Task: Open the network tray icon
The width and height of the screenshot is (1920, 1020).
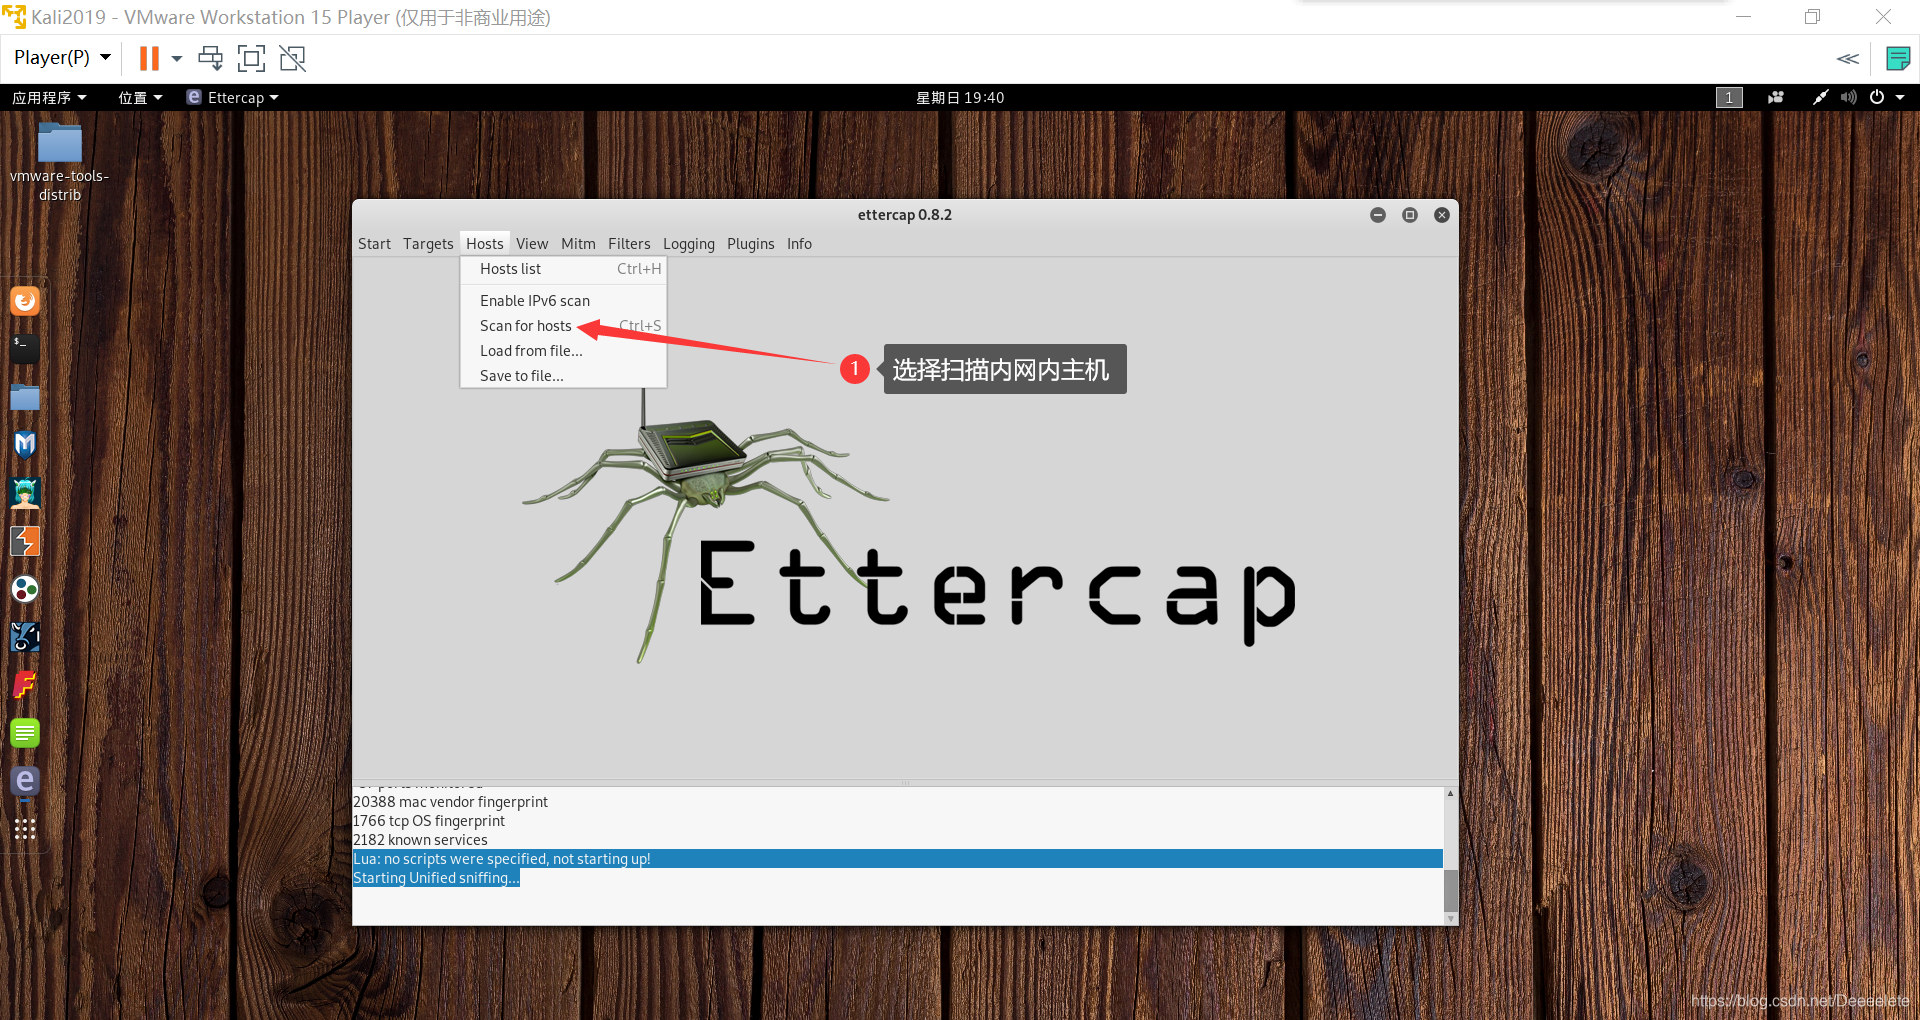Action: (x=1820, y=97)
